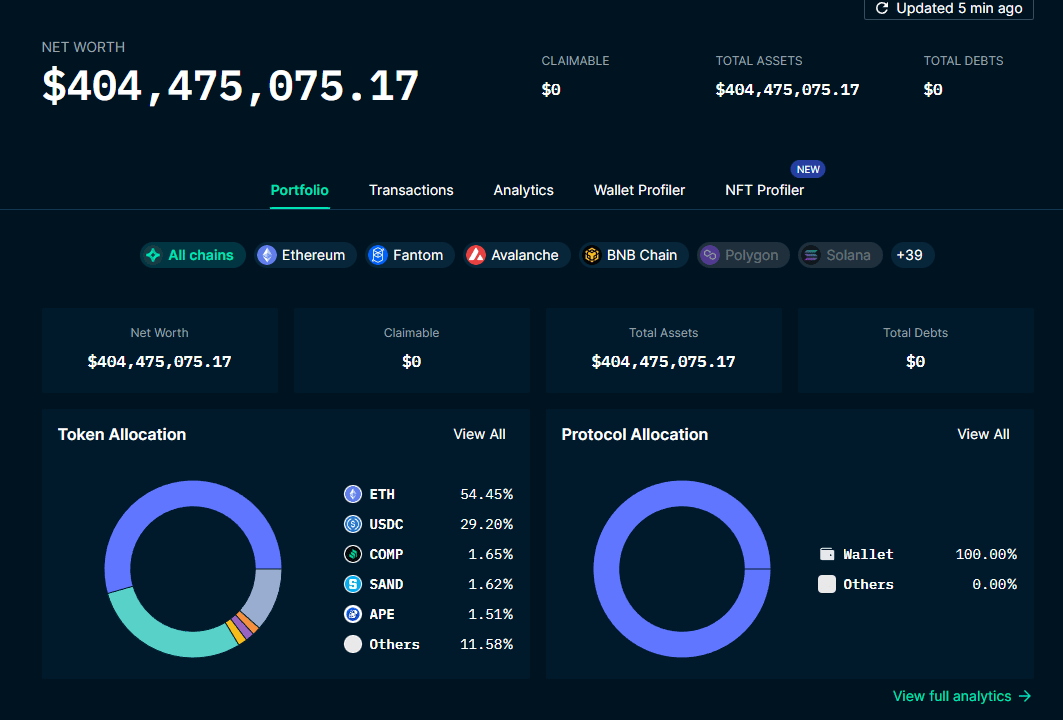Click the Others circle icon in Token Allocation
1063x720 pixels.
point(353,644)
